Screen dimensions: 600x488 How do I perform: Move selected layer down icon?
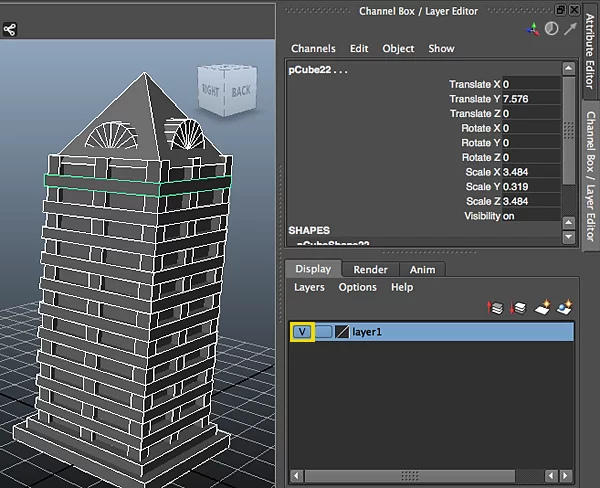(x=518, y=307)
